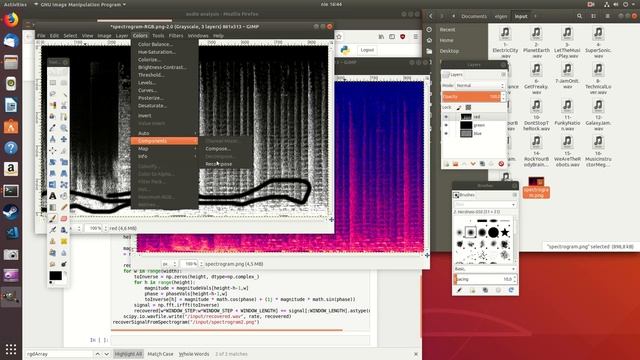Select the Fuzzy Select wand tool
The width and height of the screenshot is (640, 360).
64,94
